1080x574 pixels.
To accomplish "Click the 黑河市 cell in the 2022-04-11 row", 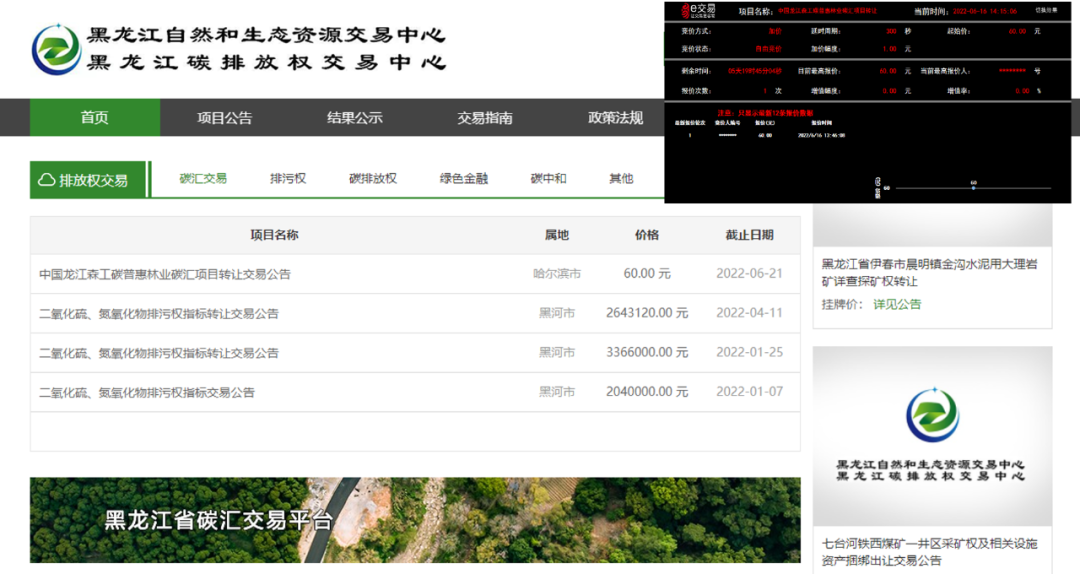I will tap(557, 313).
